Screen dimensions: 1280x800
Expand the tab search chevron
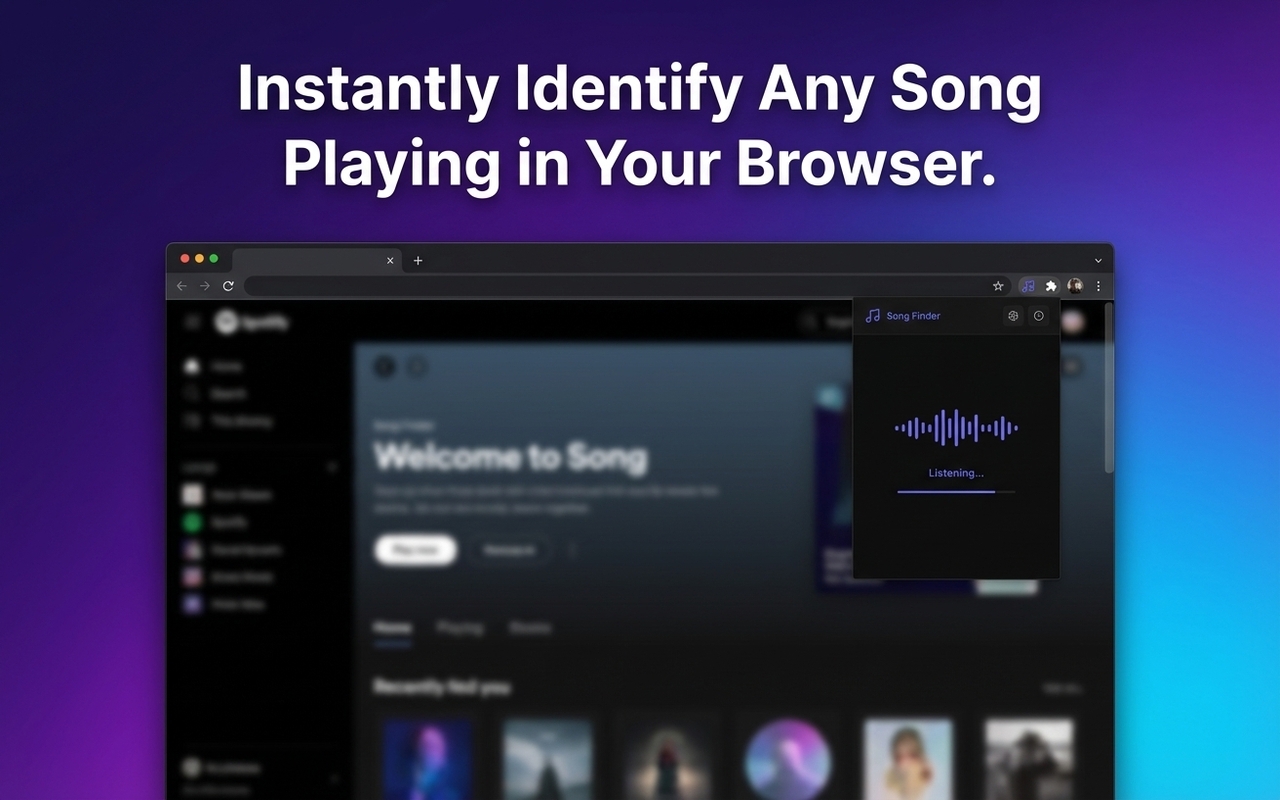[1098, 260]
